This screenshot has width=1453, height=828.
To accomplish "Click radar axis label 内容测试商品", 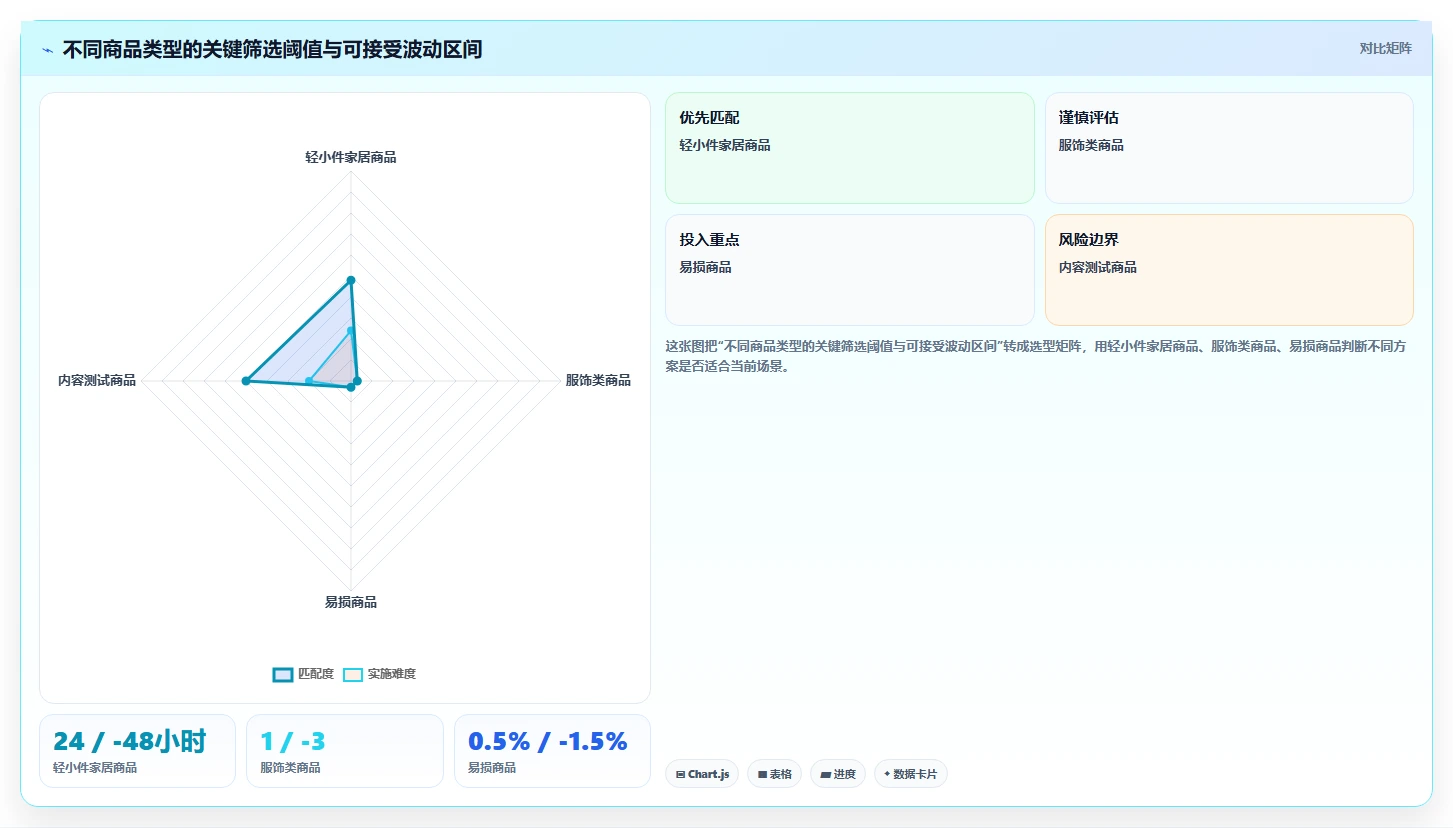I will pos(97,380).
